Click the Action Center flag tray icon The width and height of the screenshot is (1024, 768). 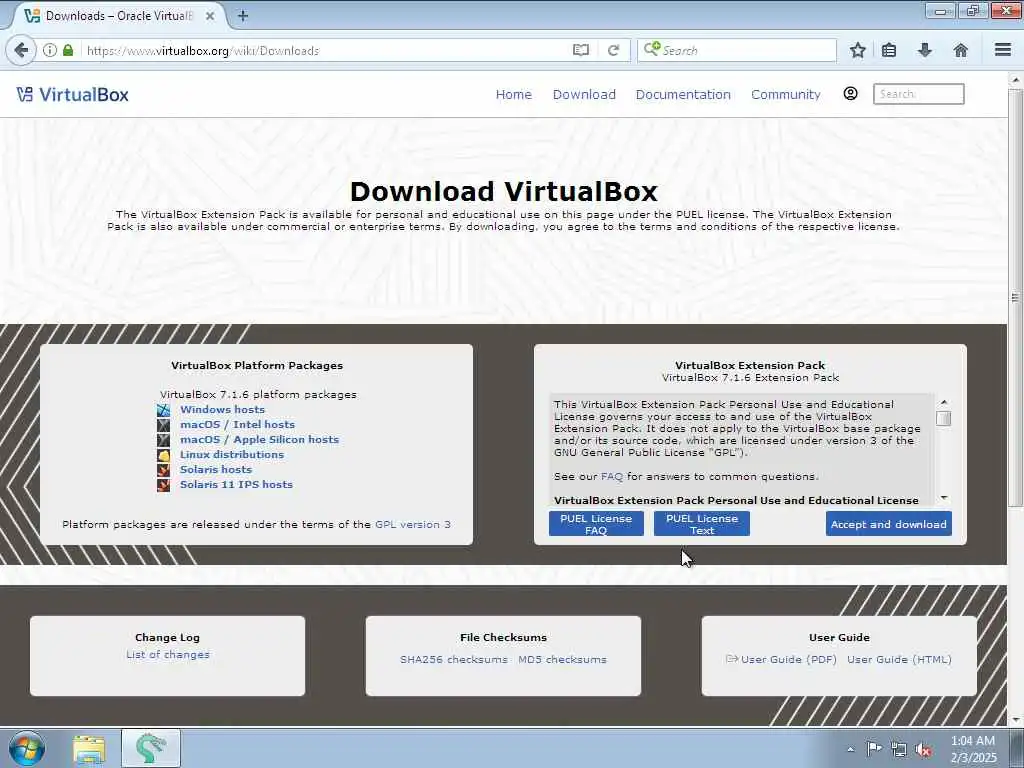[874, 748]
